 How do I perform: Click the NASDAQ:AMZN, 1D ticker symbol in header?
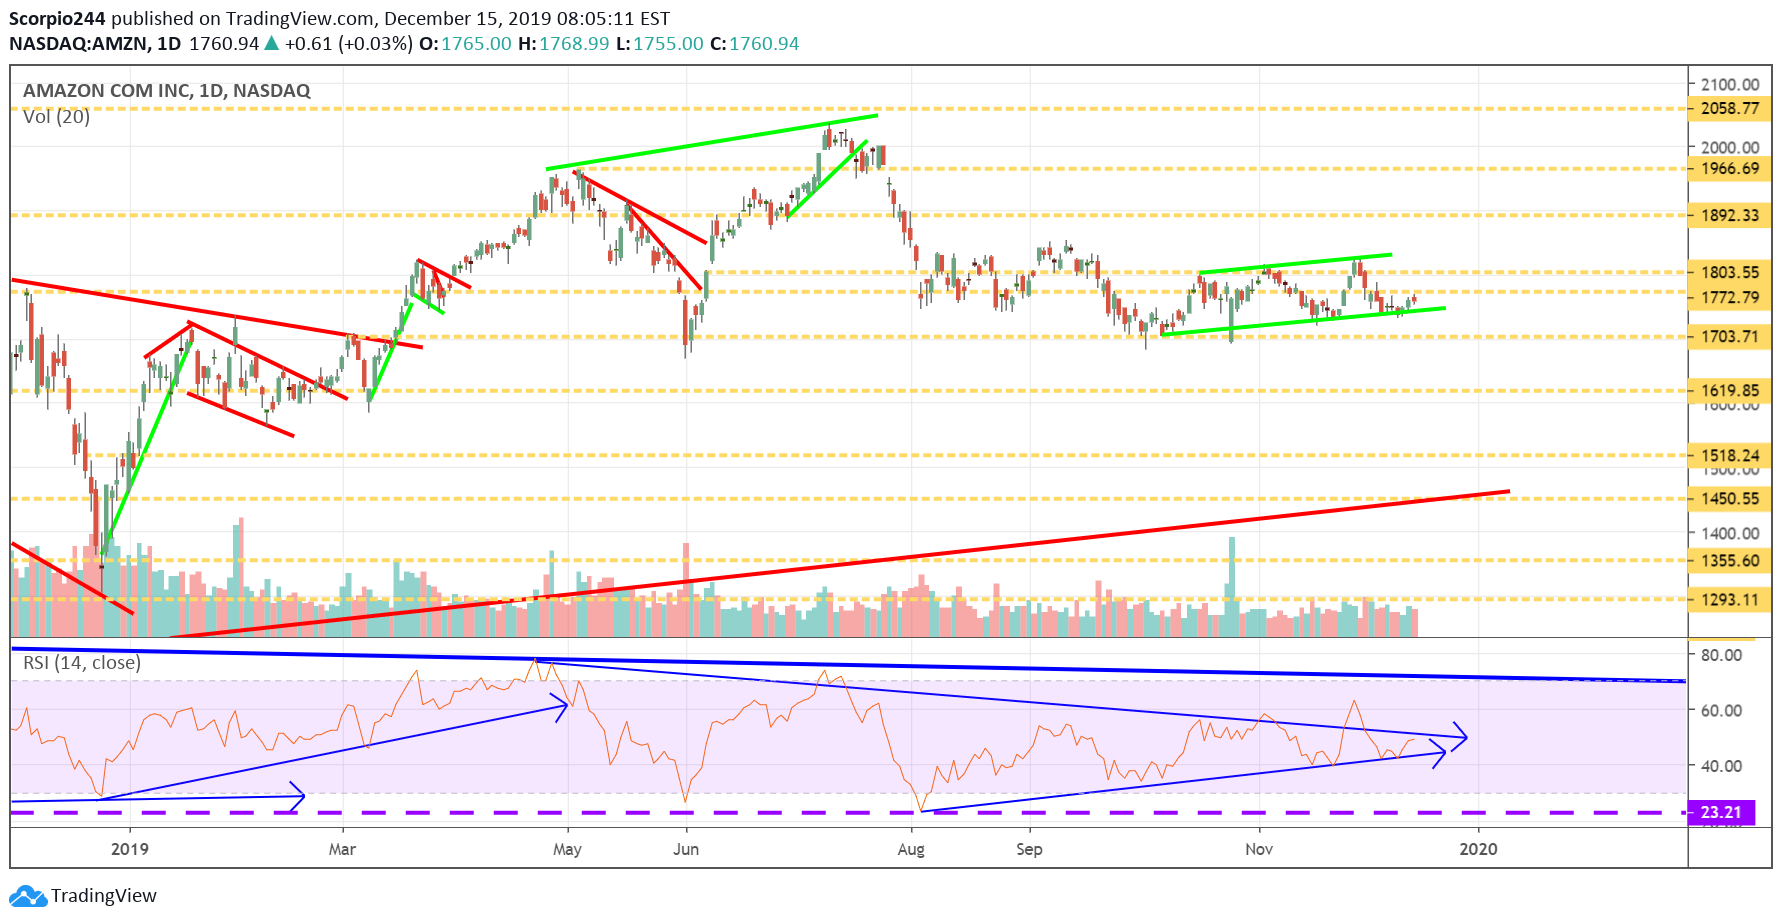(x=95, y=44)
